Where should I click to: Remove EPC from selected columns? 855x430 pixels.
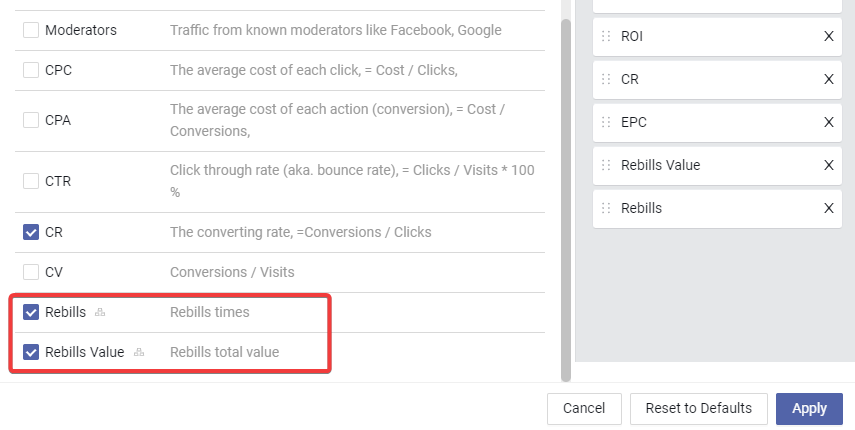[x=828, y=122]
